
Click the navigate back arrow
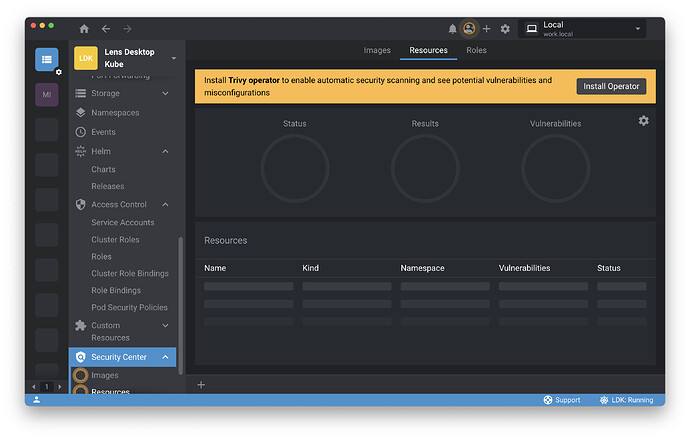point(106,29)
